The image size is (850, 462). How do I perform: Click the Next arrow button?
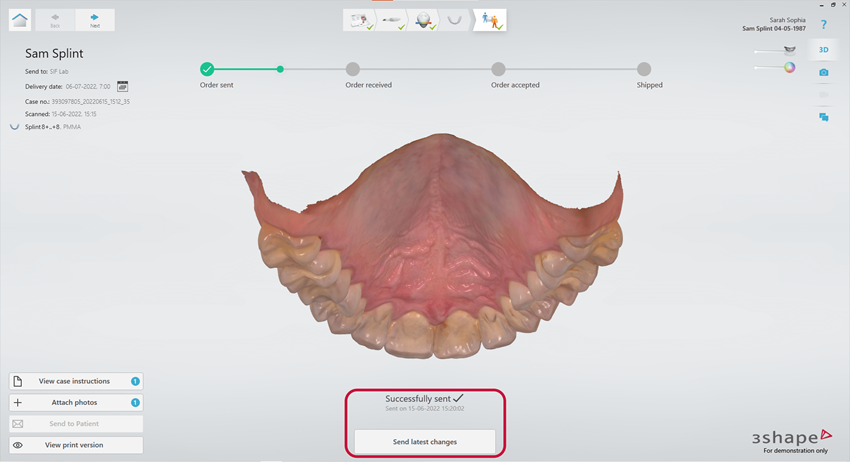point(95,20)
